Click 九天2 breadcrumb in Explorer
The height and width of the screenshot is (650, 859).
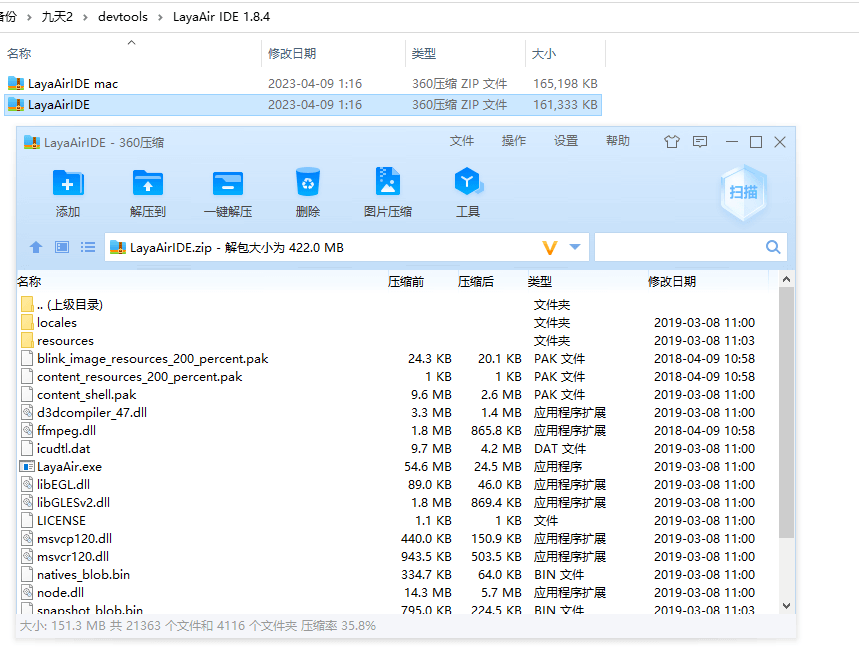point(57,17)
